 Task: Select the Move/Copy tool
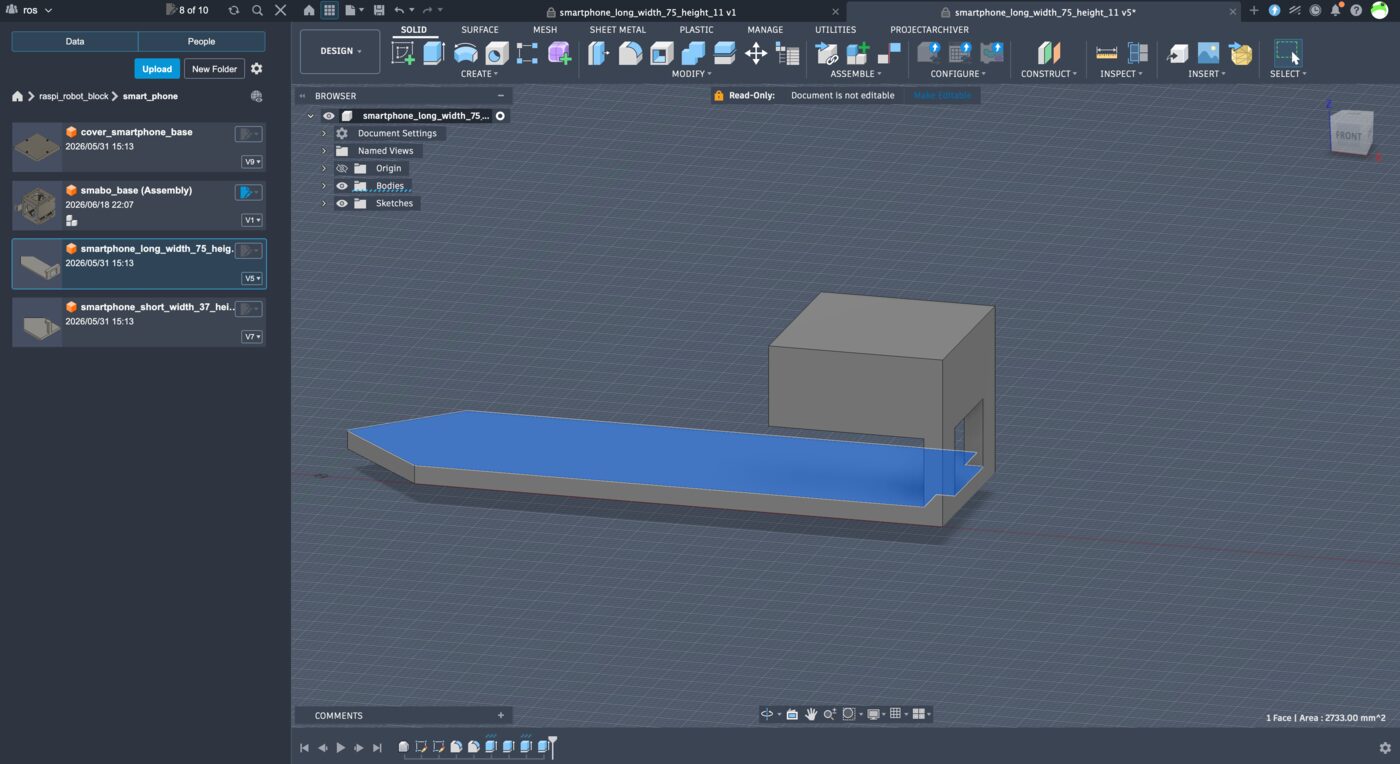756,53
